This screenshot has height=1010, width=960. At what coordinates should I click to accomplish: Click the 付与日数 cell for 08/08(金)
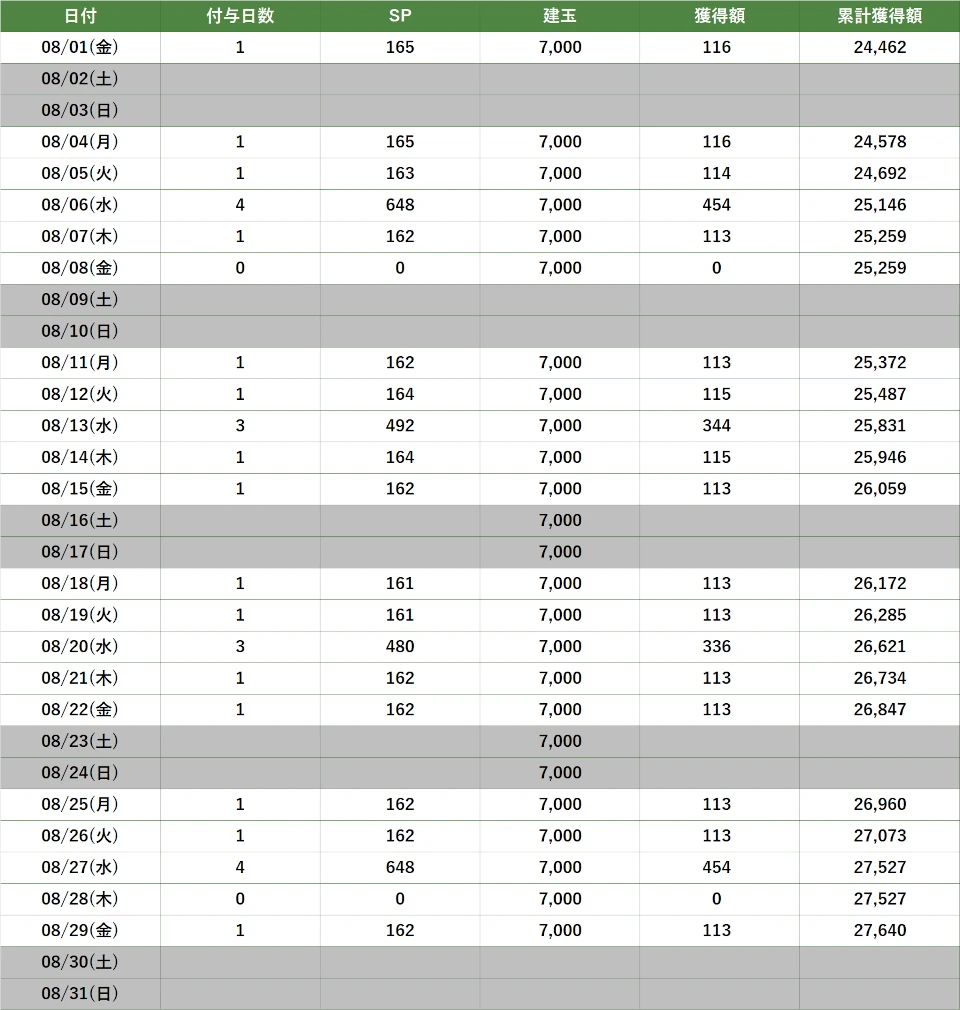tap(240, 268)
